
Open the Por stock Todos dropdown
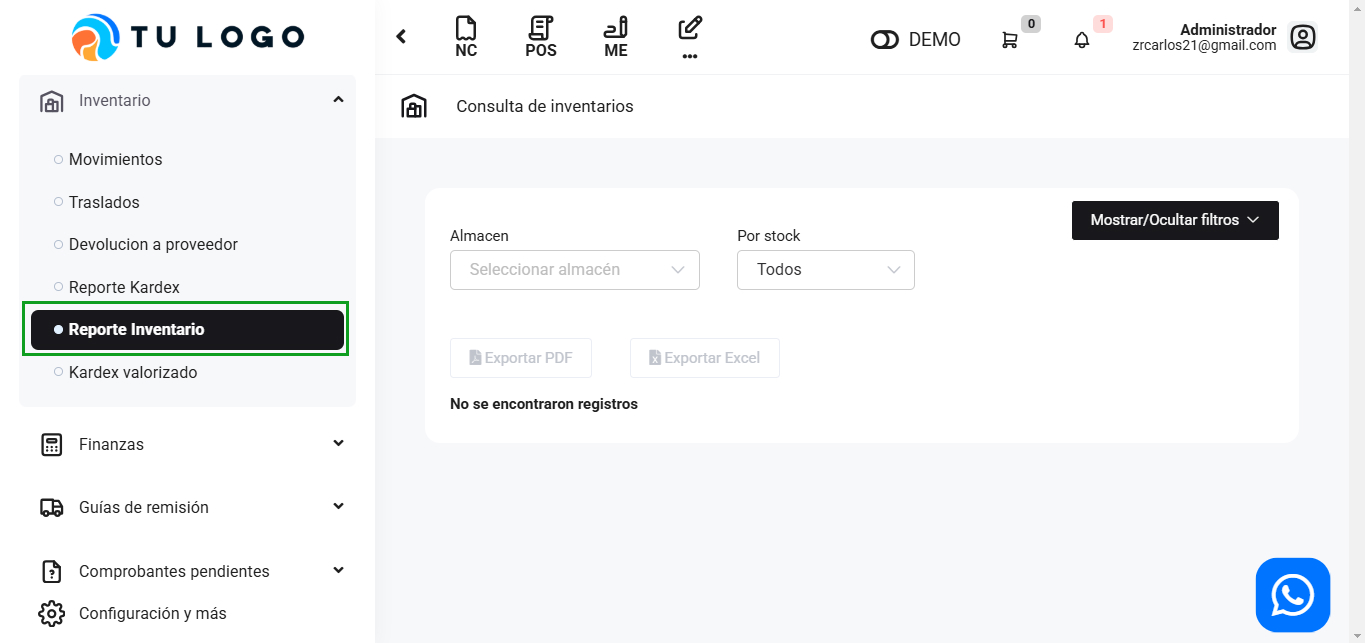pyautogui.click(x=826, y=270)
